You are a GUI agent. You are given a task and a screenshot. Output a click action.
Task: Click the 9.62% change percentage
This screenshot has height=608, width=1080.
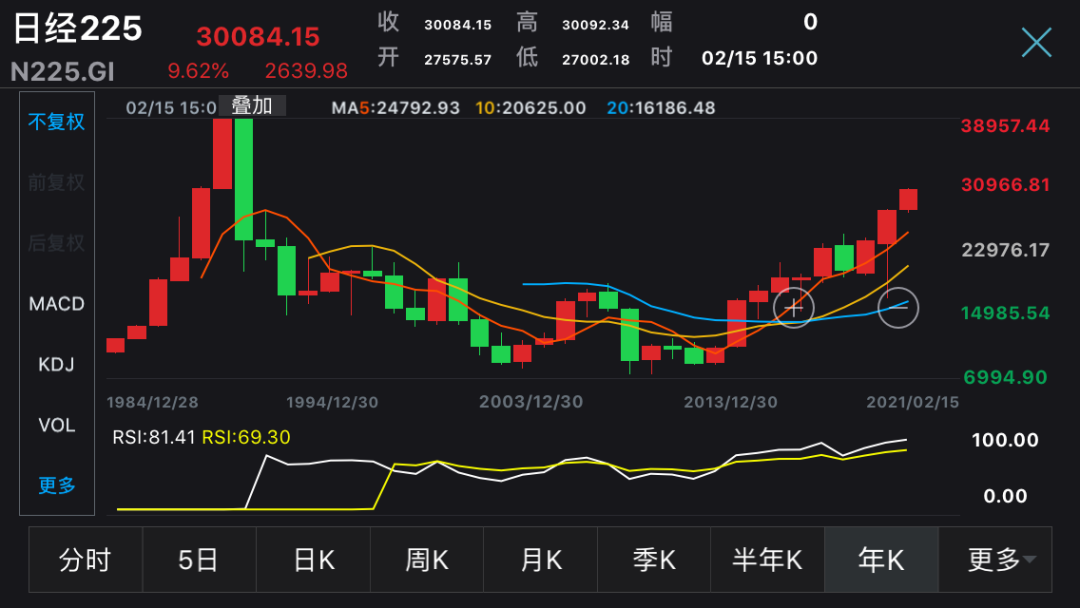[198, 70]
